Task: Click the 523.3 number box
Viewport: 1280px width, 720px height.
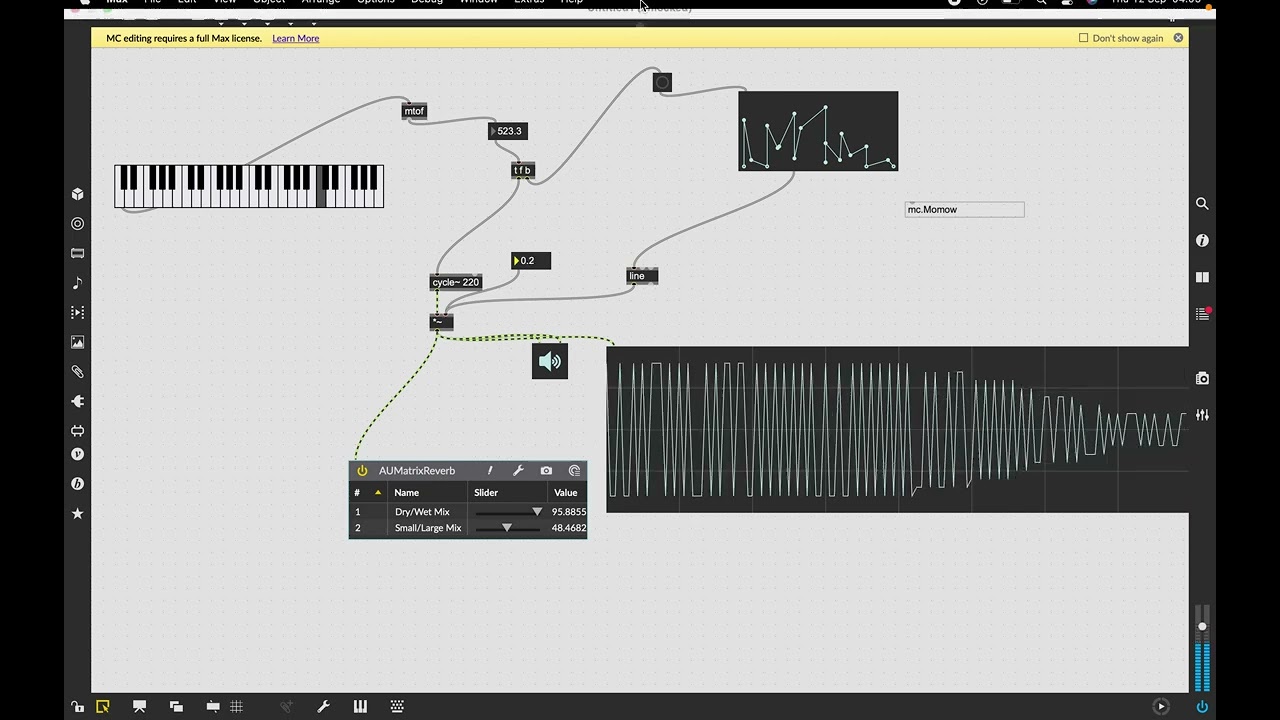Action: 508,131
